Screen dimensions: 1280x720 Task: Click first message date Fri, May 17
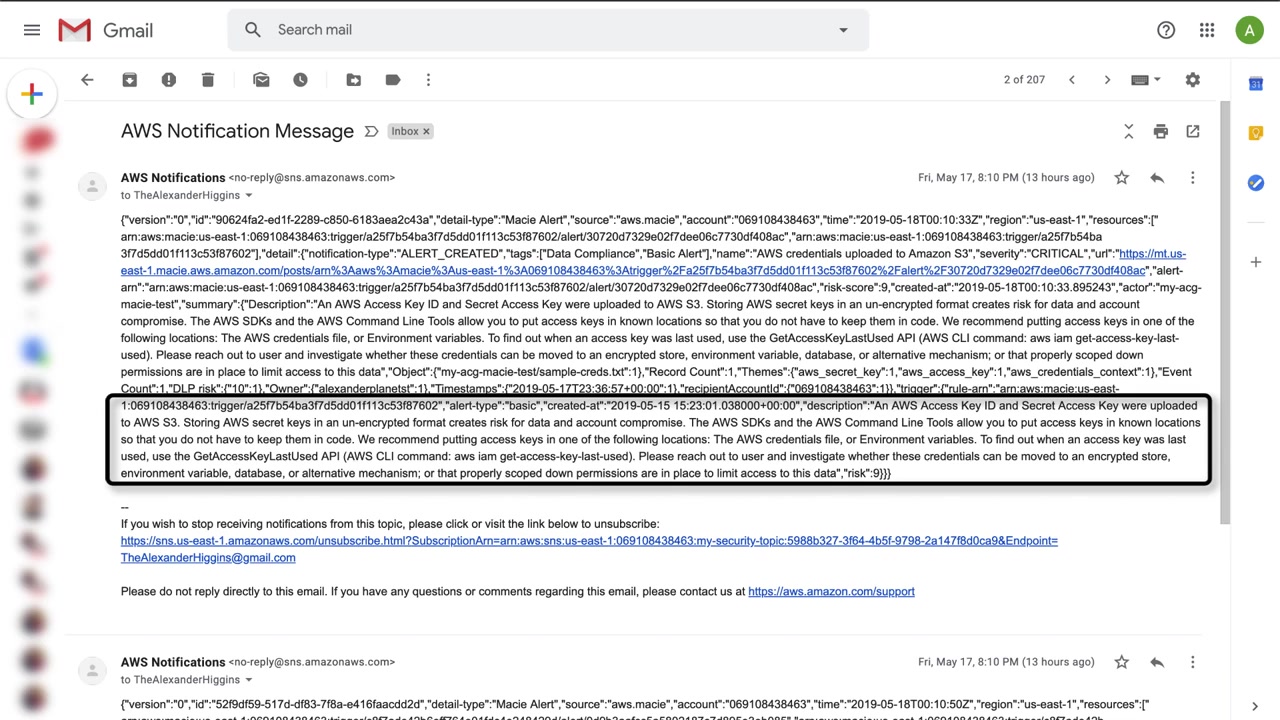coord(1006,178)
